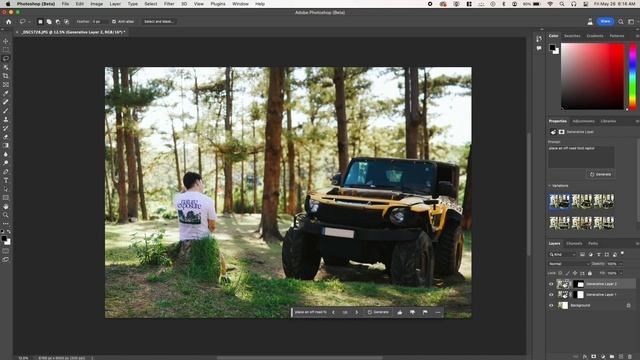Report the result with the flag icon
This screenshot has height=360, width=640.
(x=425, y=312)
